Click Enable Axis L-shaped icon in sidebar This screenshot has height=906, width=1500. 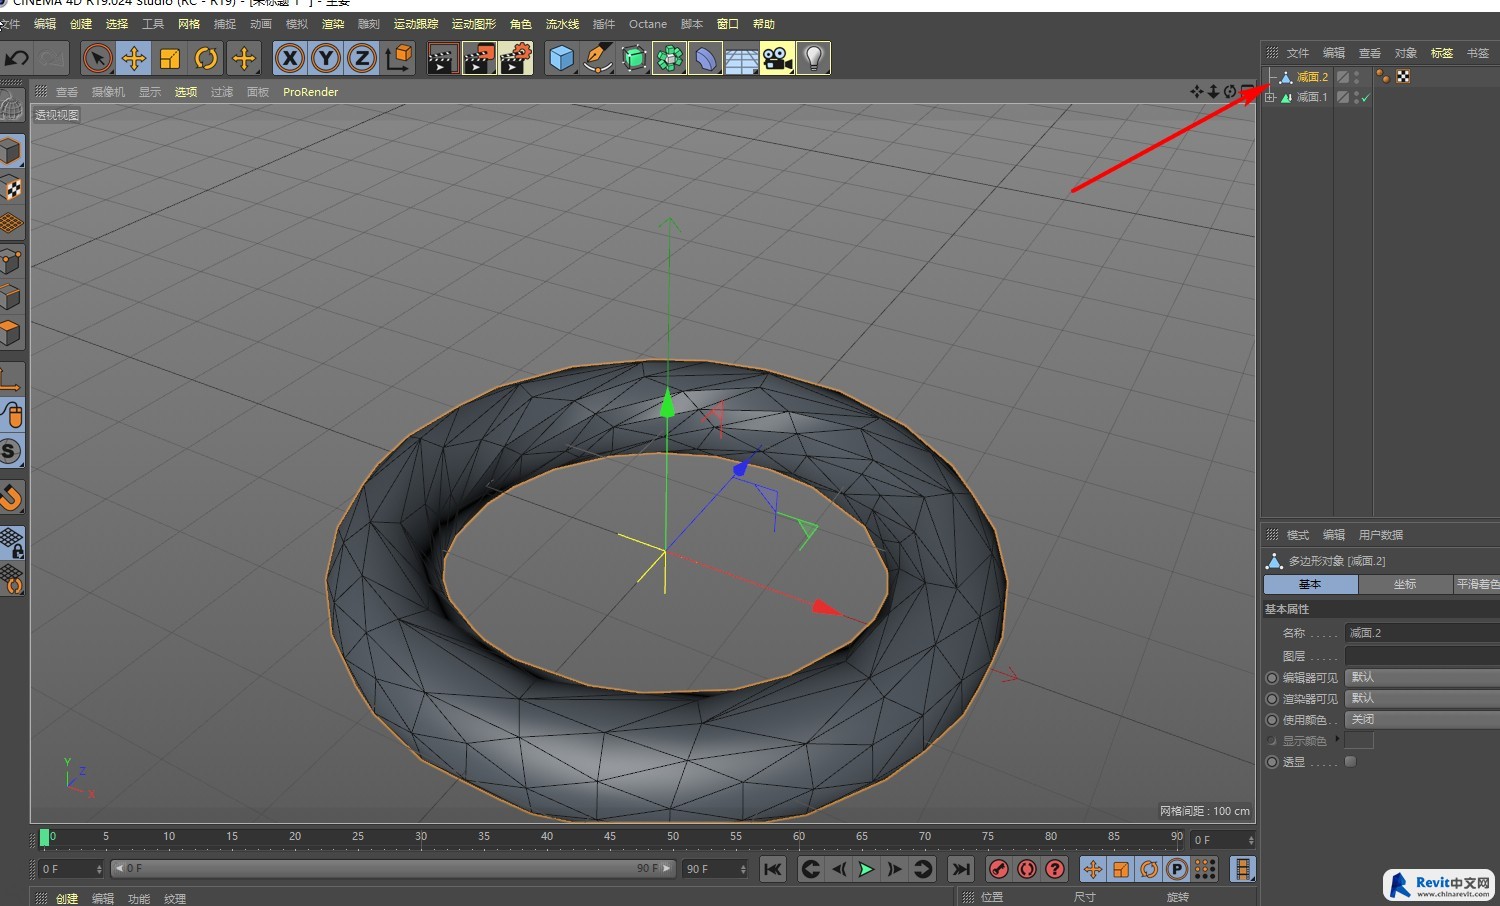click(x=11, y=379)
